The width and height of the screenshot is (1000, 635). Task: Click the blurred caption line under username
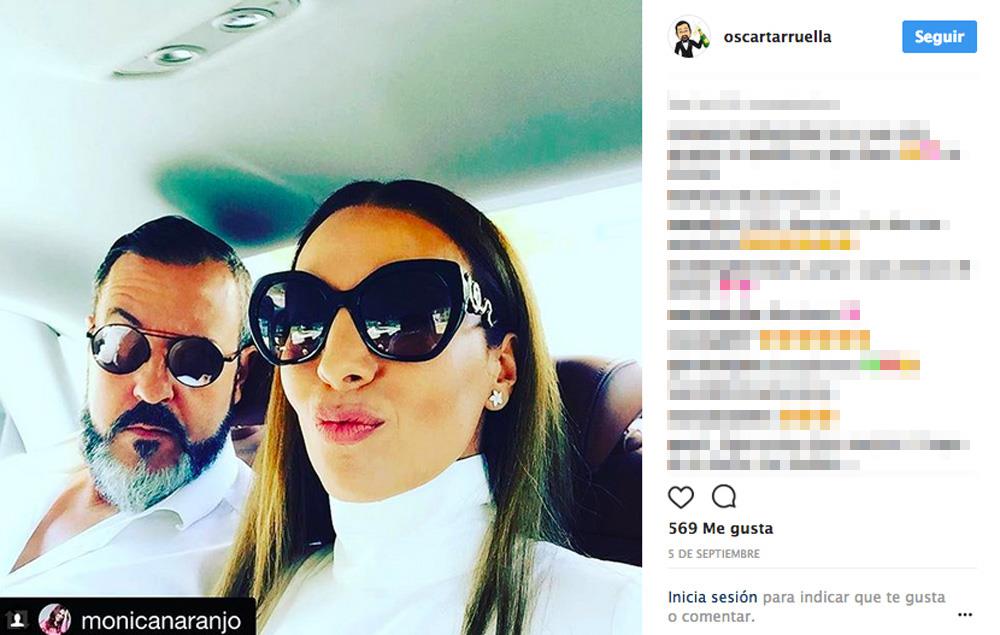(x=753, y=103)
